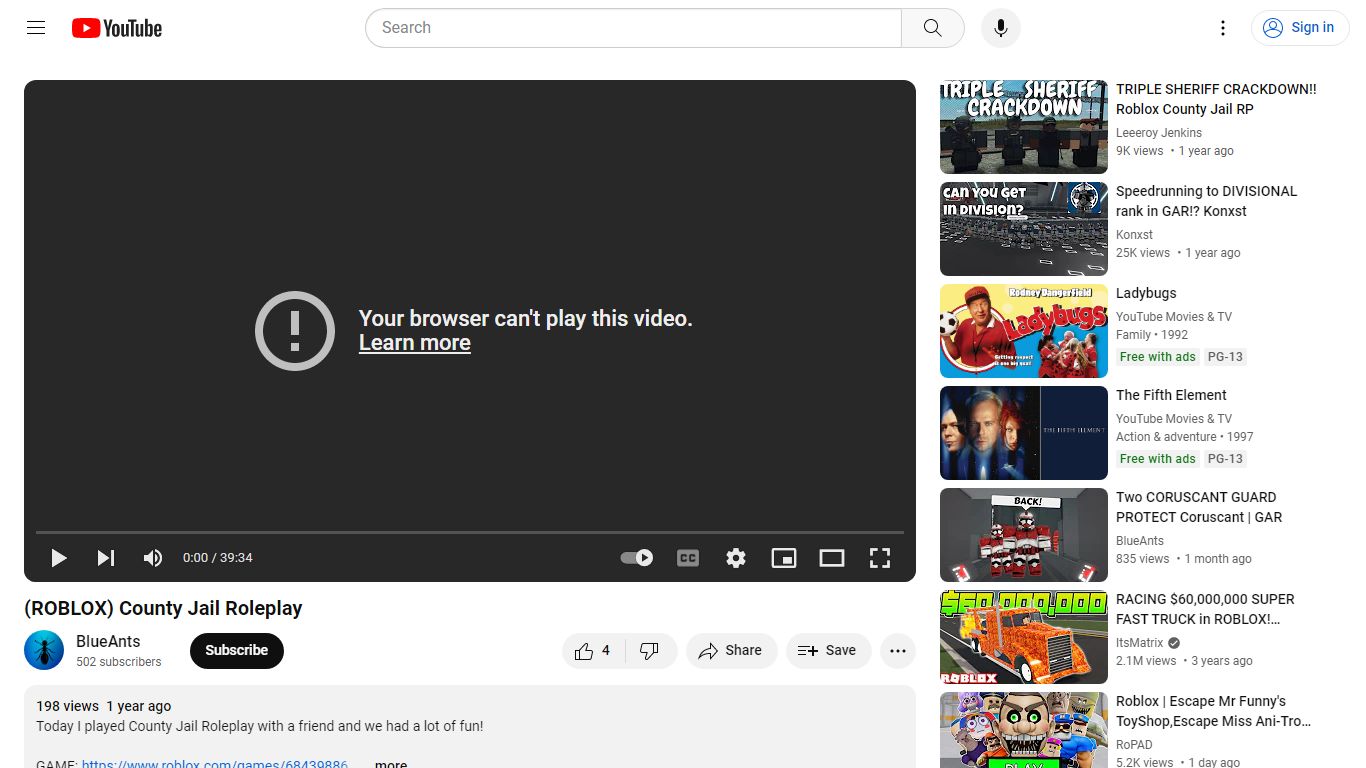The width and height of the screenshot is (1366, 768).
Task: Focus the Search input field
Action: (634, 28)
